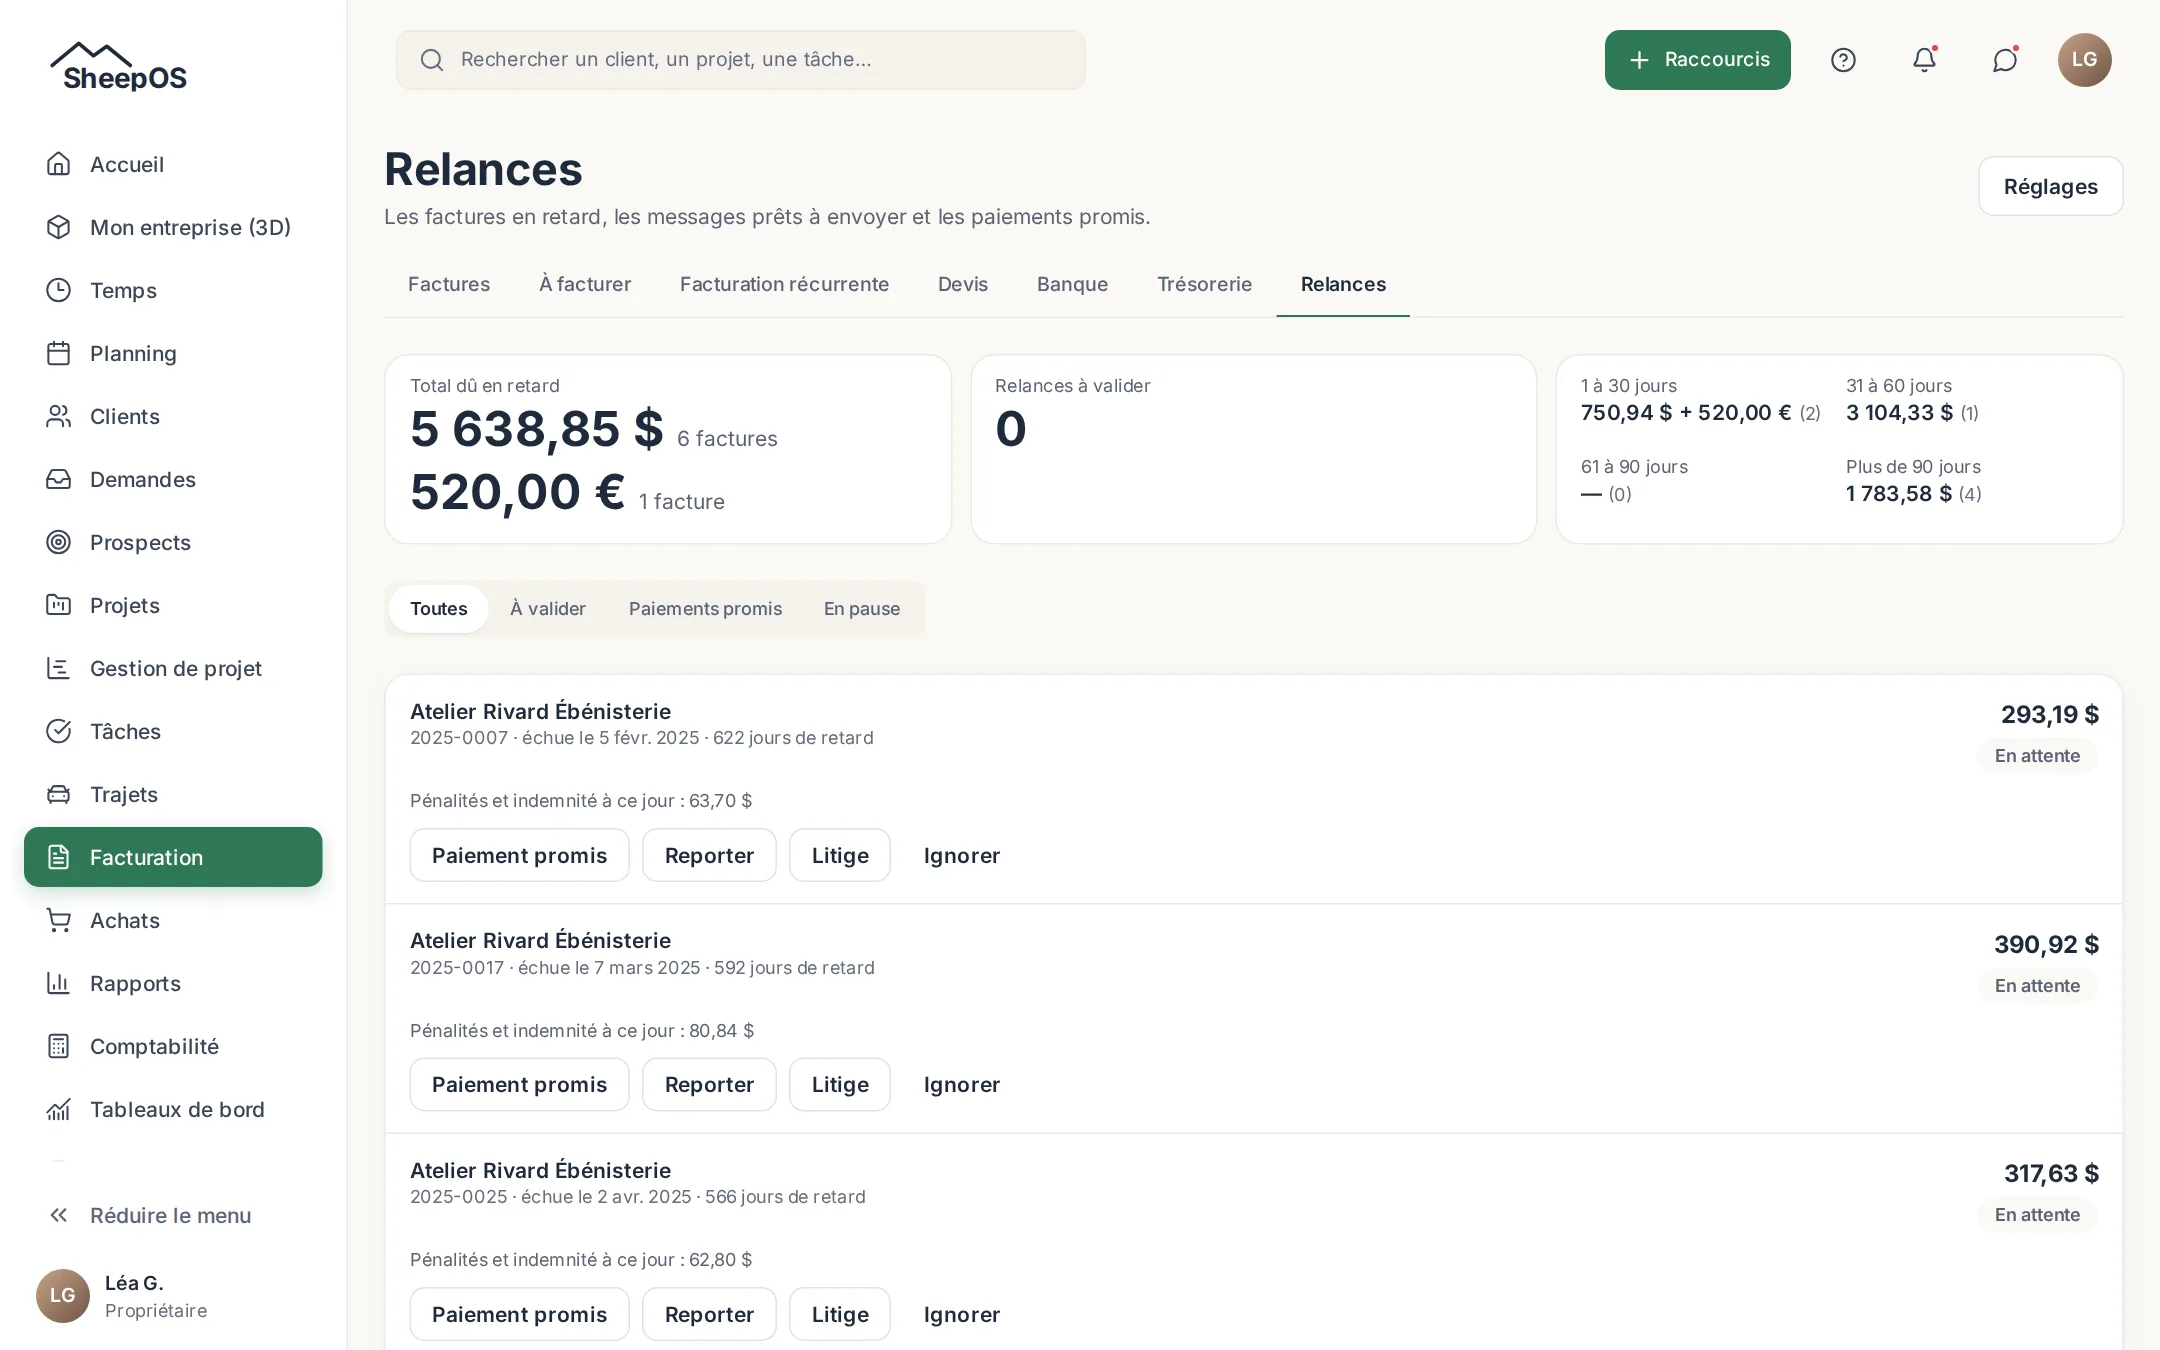Switch to the À facturer tab
The image size is (2160, 1350).
coord(585,284)
